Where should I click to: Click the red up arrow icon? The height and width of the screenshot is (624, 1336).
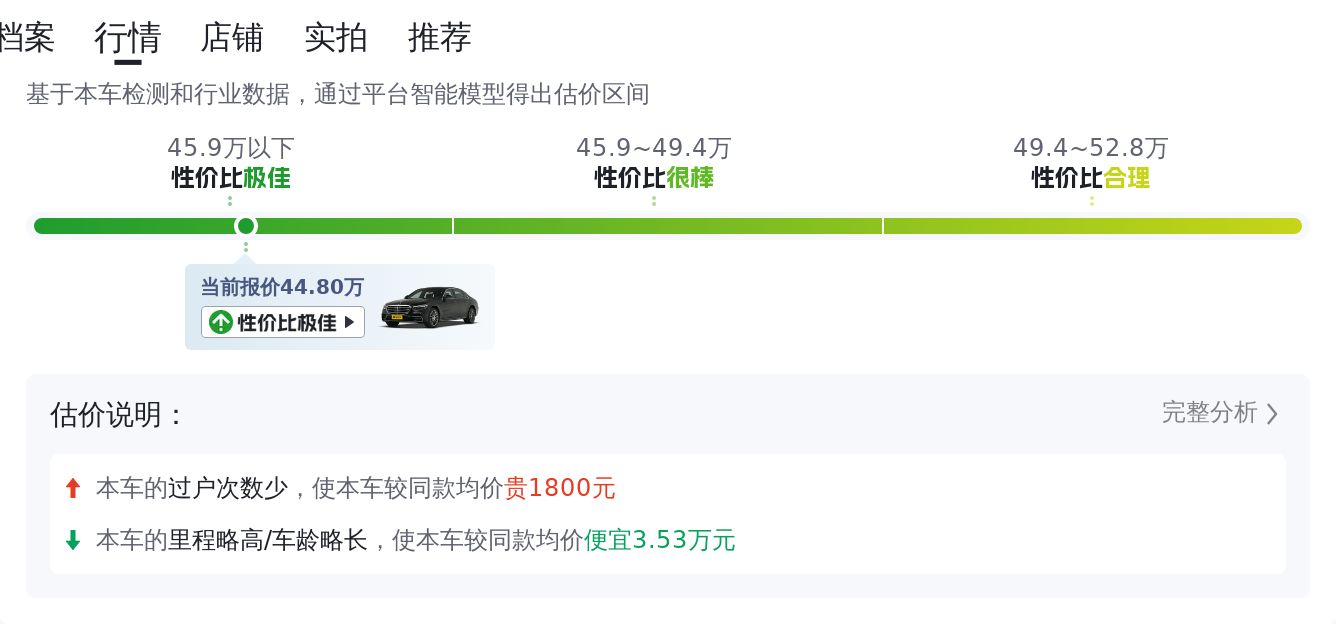pos(72,488)
